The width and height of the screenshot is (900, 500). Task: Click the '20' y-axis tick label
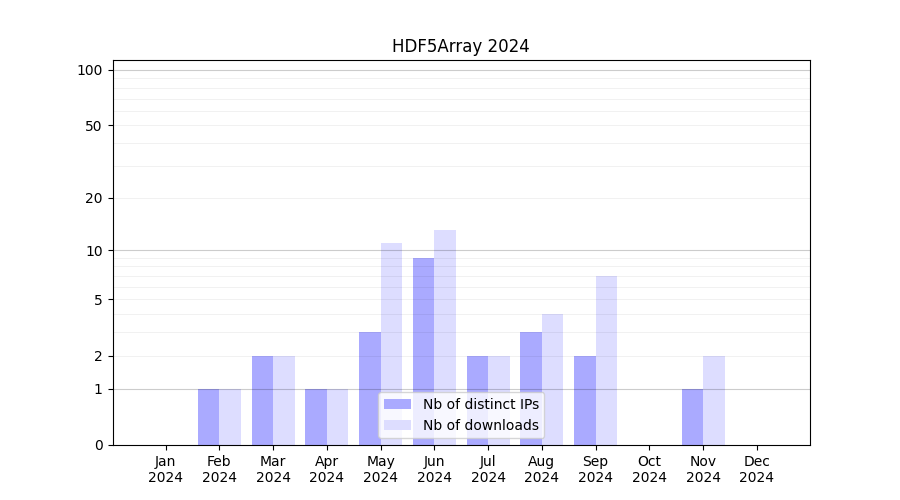tap(94, 198)
